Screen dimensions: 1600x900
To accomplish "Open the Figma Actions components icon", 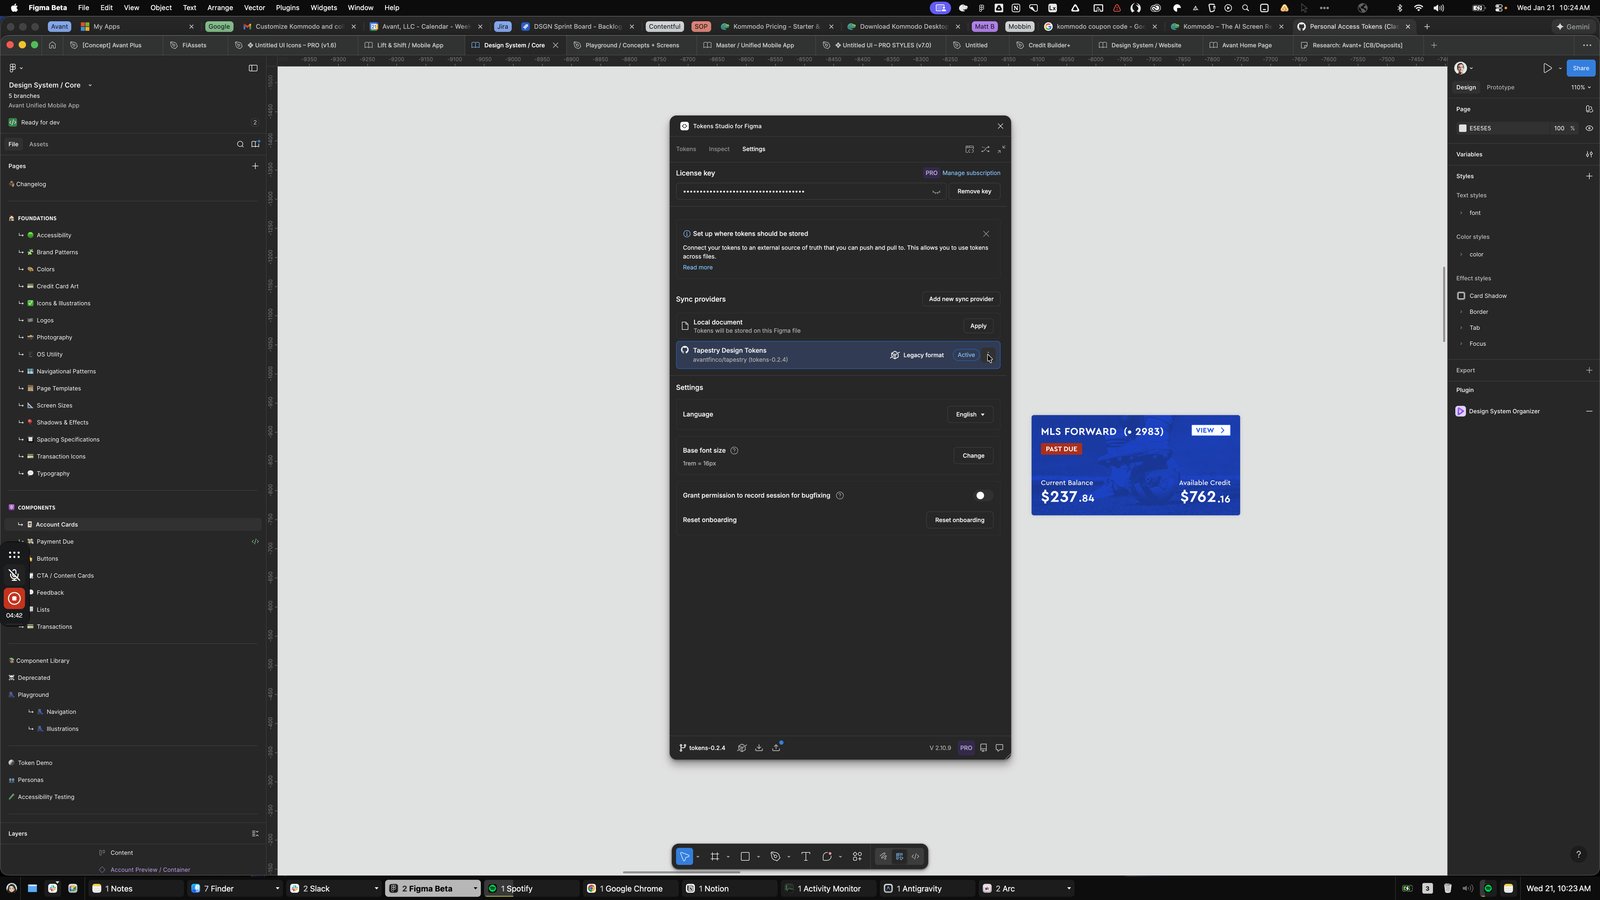I will click(857, 856).
